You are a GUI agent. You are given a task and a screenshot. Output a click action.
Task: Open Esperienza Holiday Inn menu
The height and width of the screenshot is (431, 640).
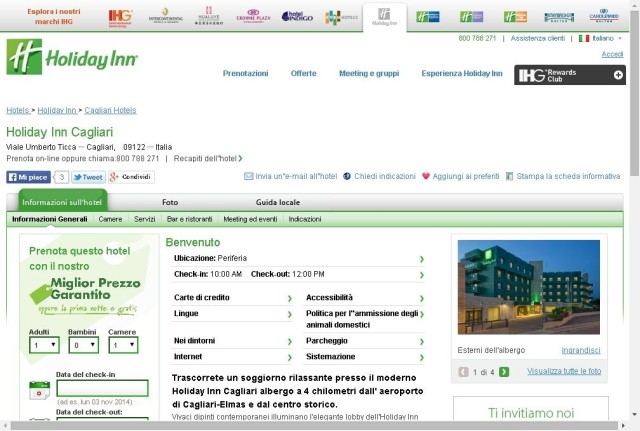coord(462,73)
